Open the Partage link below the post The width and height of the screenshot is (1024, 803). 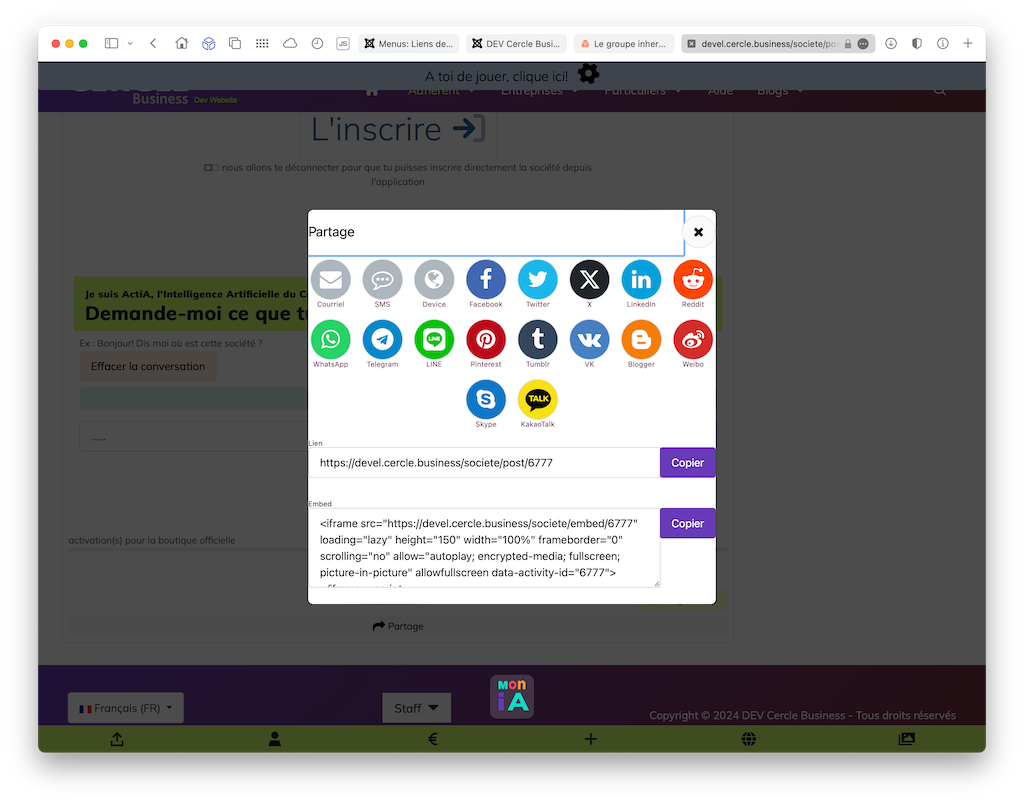pyautogui.click(x=398, y=626)
